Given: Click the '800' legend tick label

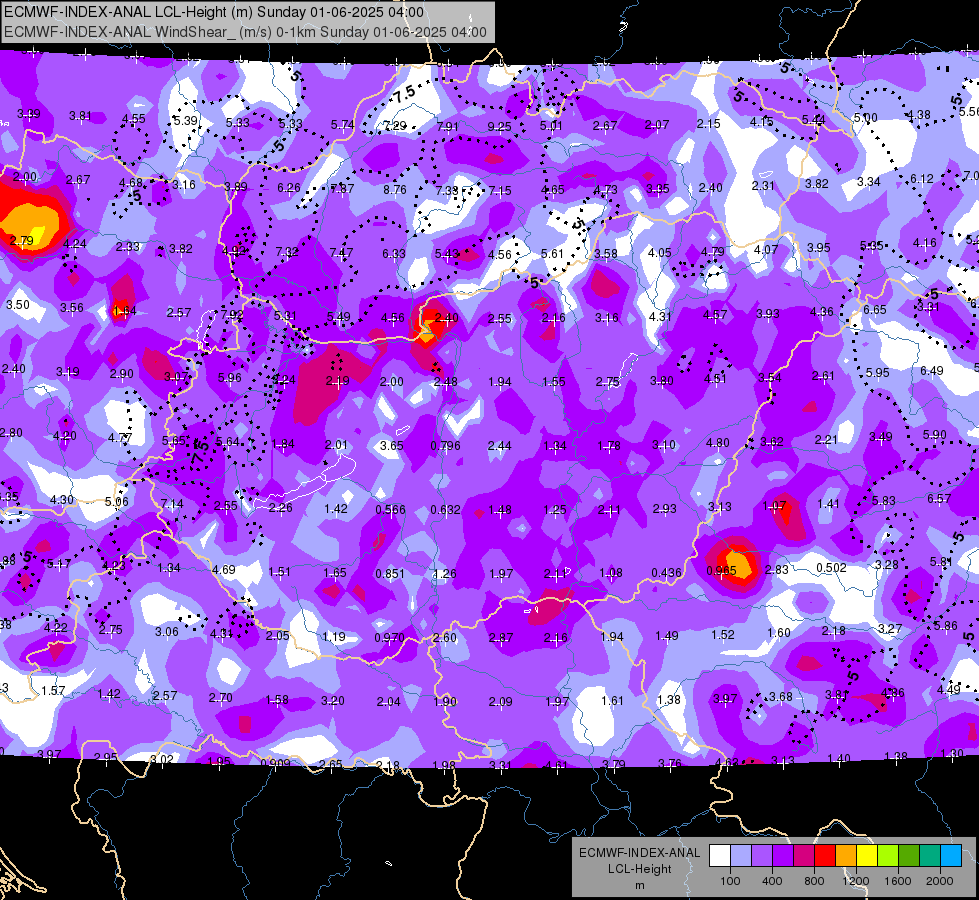Looking at the screenshot, I should 814,881.
